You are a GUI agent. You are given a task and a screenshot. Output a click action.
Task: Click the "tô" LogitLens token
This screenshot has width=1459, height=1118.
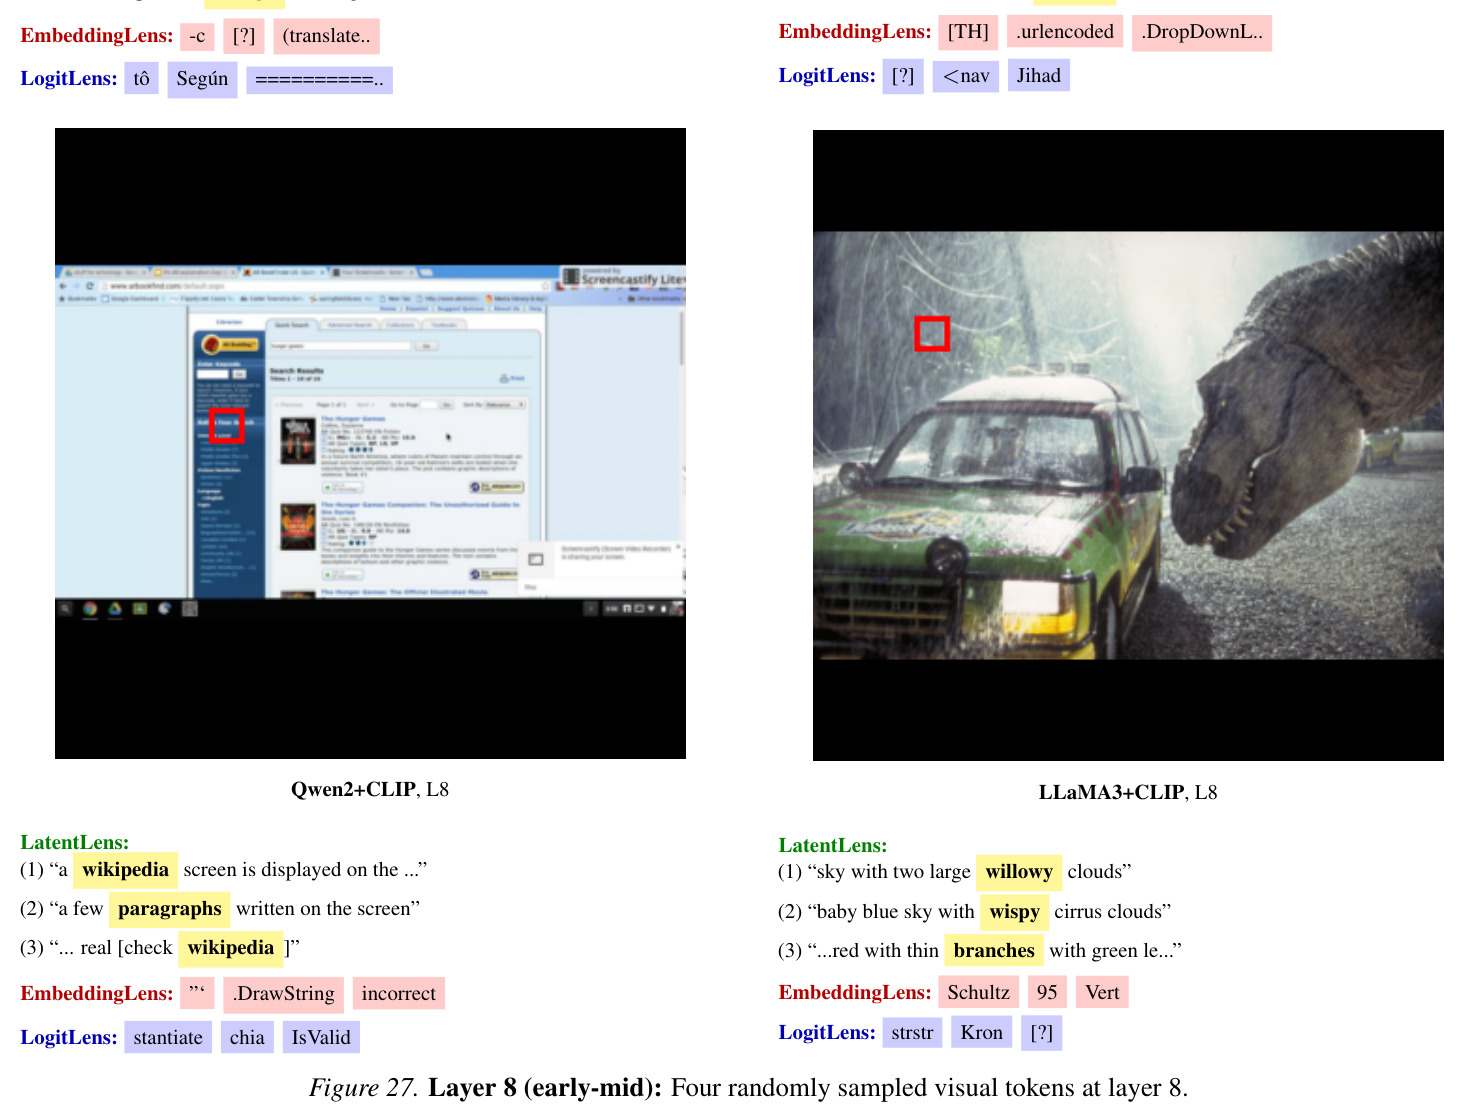pos(141,79)
